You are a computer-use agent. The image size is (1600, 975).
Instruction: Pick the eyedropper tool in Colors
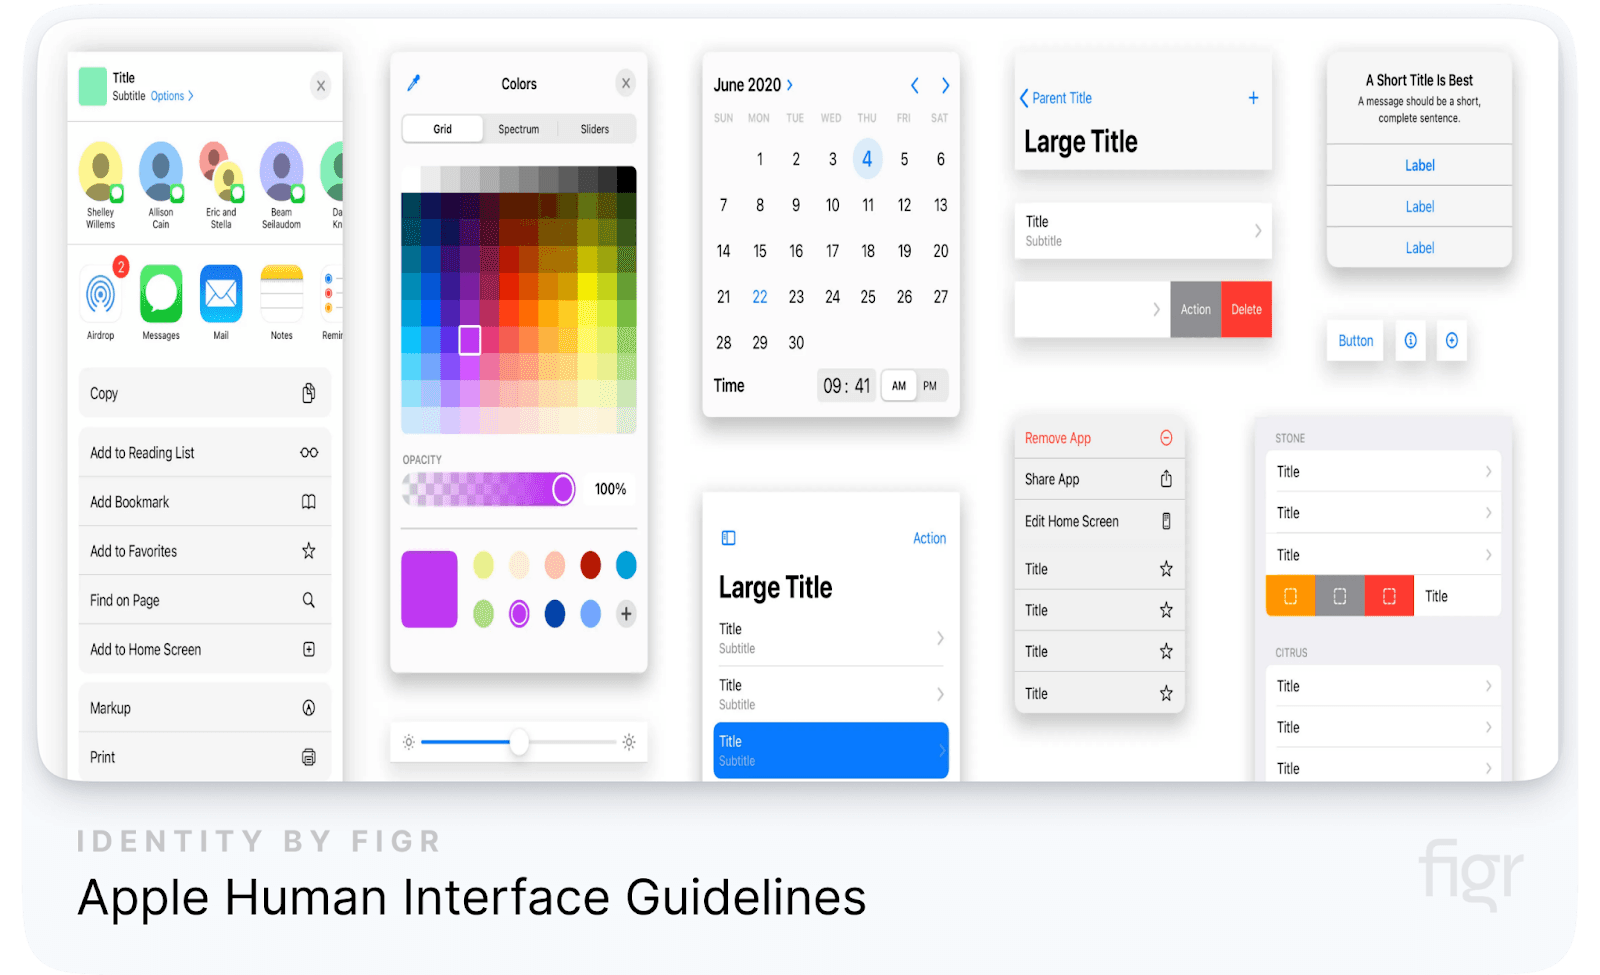[414, 83]
